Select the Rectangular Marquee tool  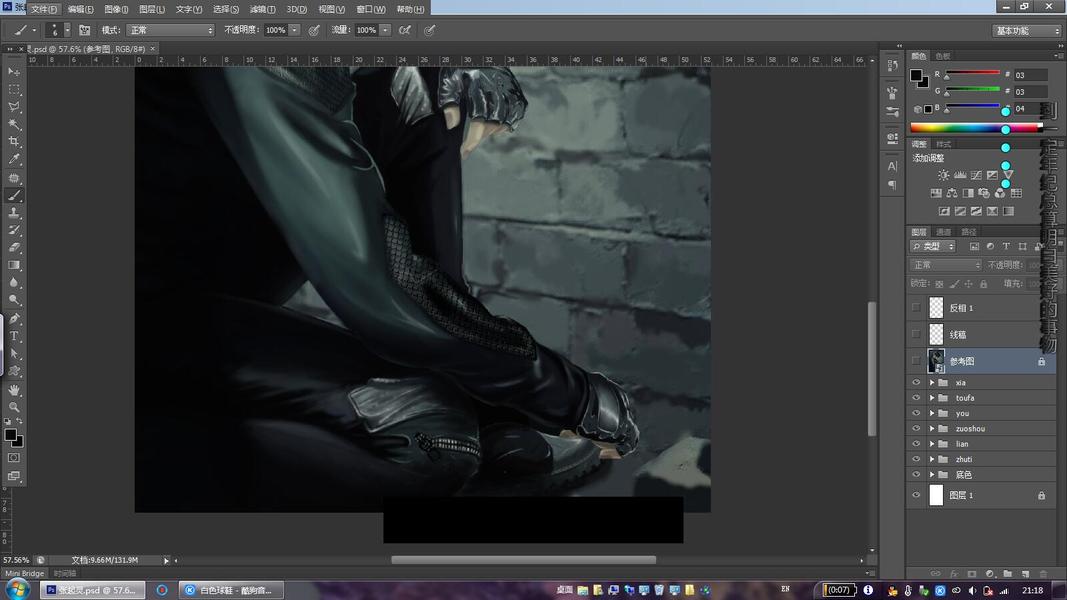(14, 89)
